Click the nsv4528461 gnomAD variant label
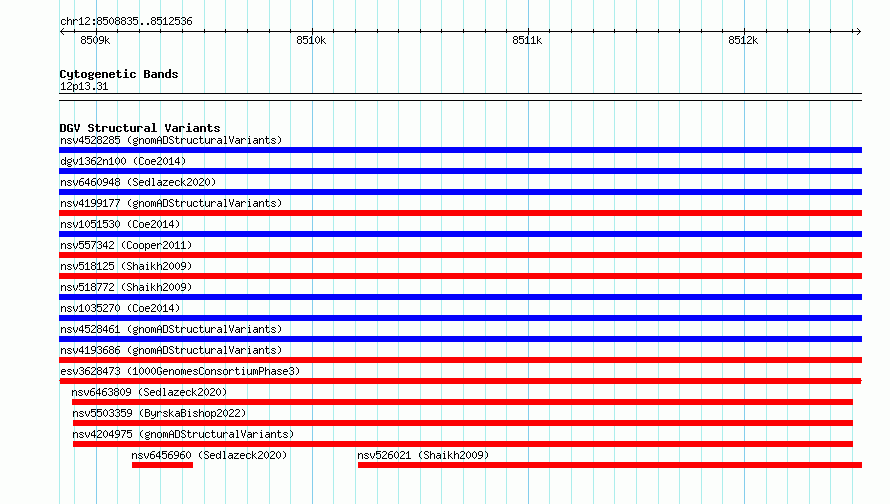 (x=171, y=329)
